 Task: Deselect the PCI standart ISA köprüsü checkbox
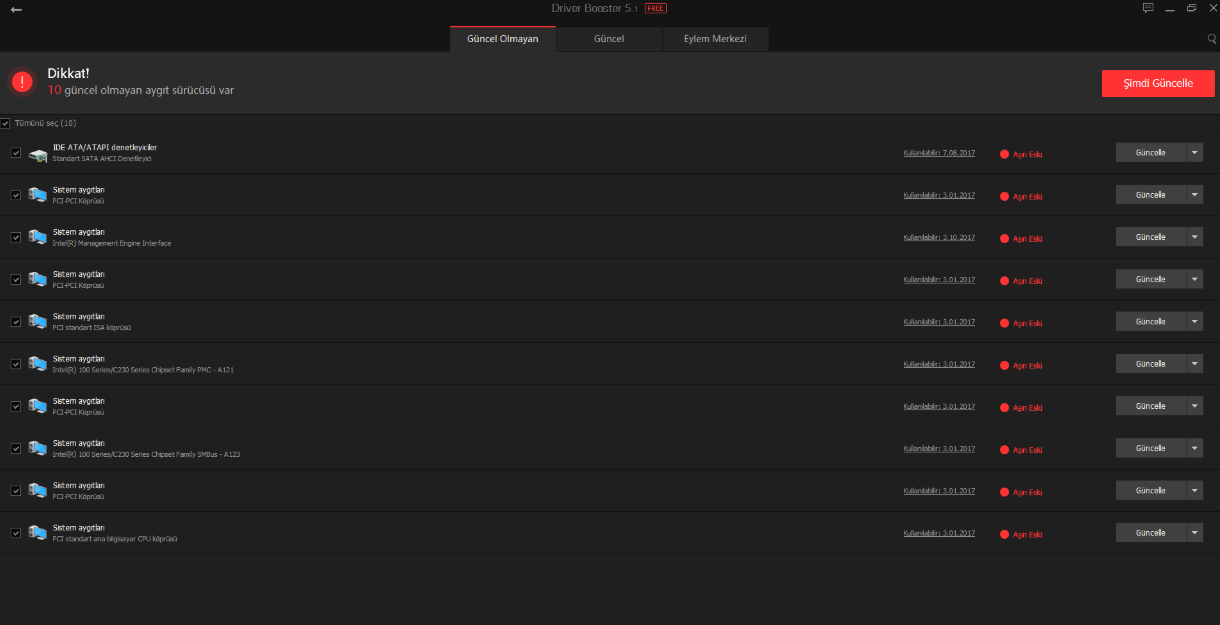(16, 322)
